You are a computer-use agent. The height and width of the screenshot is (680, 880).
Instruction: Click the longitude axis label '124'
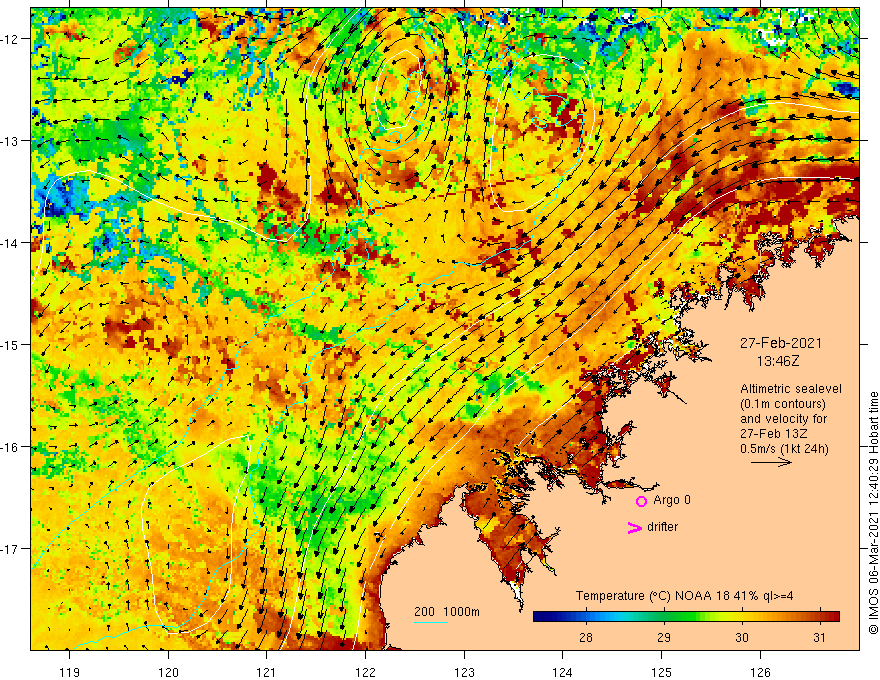coord(563,672)
